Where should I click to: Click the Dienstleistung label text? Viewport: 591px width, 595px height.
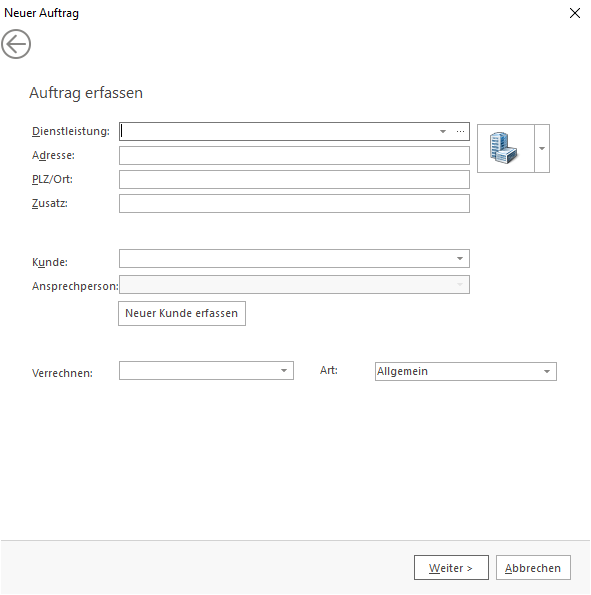pos(71,131)
